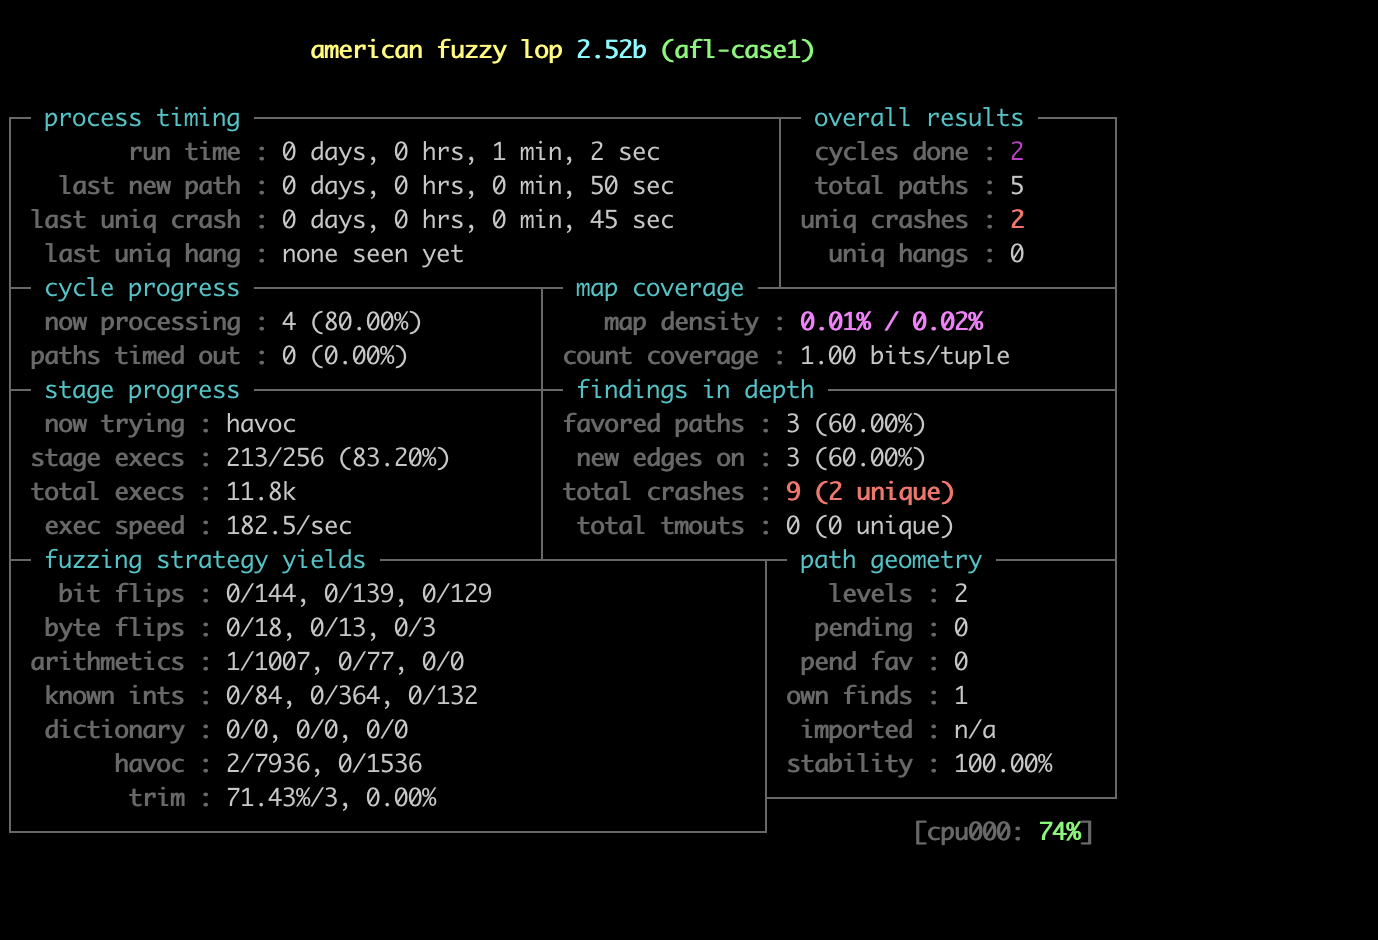1378x940 pixels.
Task: Click the map density value '0.01% / 0.02%'
Action: (892, 322)
